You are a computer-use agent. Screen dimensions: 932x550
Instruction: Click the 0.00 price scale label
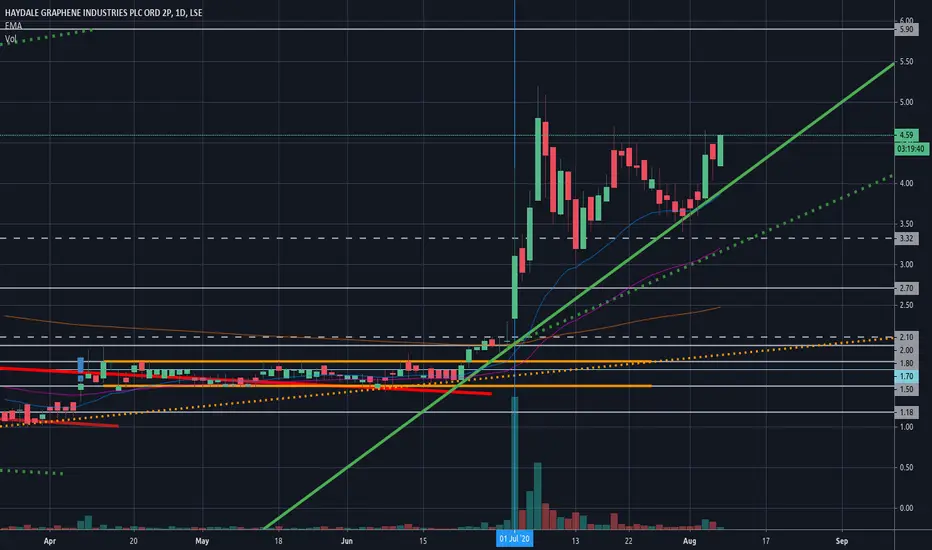(x=906, y=508)
